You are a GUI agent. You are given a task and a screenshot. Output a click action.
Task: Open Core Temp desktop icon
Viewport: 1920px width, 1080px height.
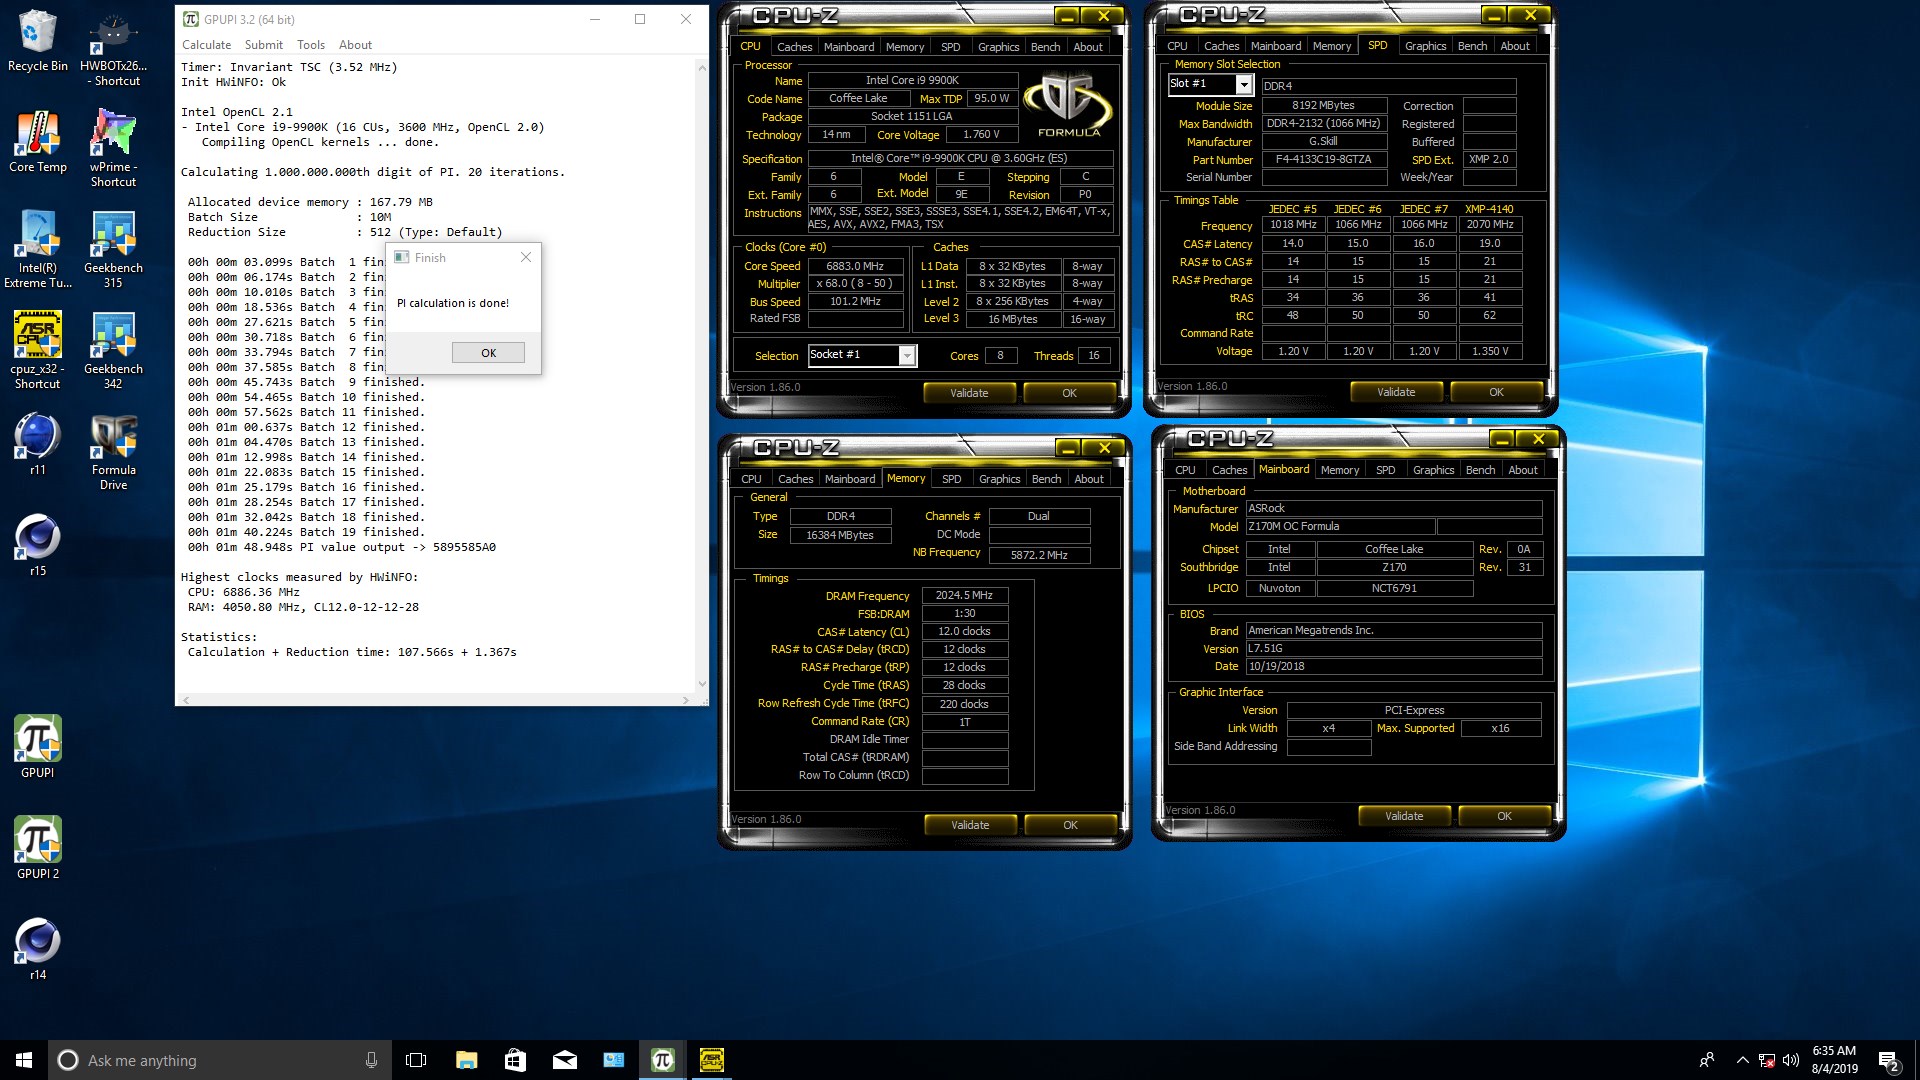click(37, 141)
